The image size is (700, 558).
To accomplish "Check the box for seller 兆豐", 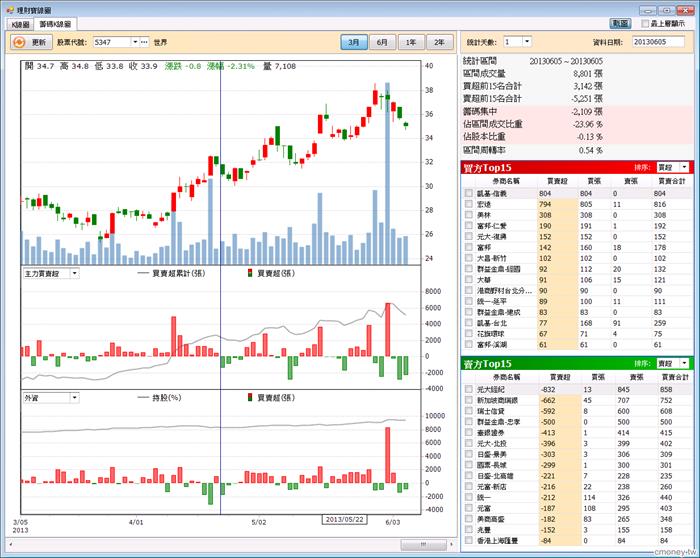I will 468,529.
